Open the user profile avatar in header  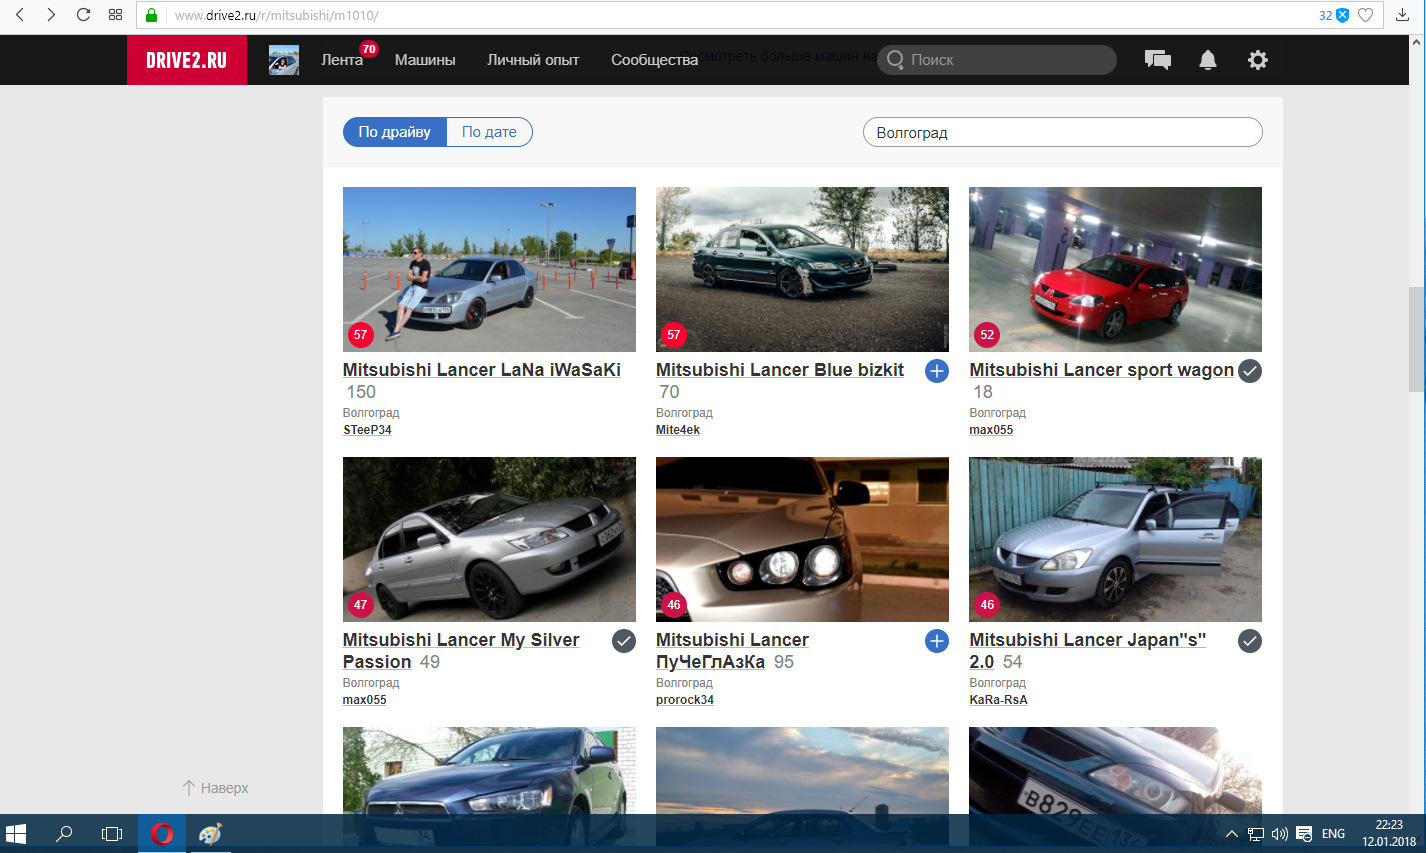[x=284, y=60]
